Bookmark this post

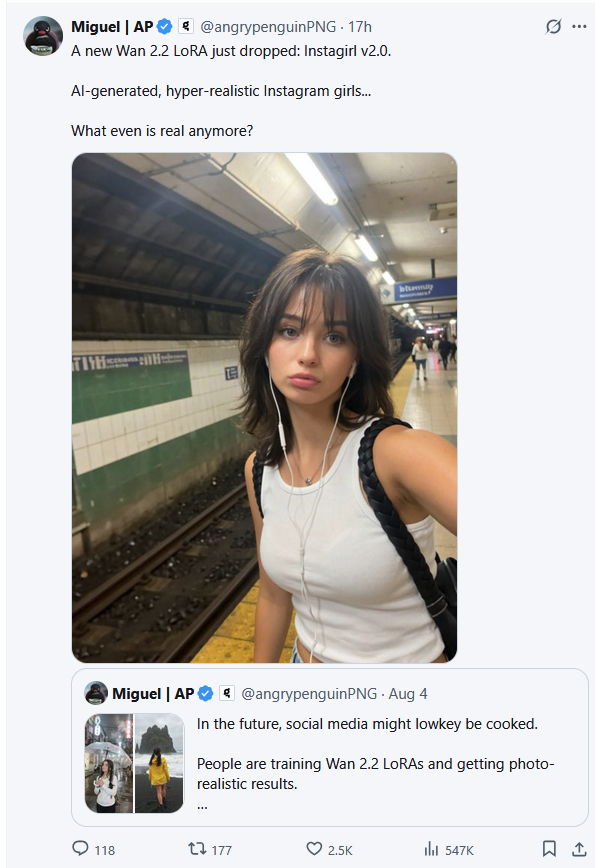pos(549,848)
